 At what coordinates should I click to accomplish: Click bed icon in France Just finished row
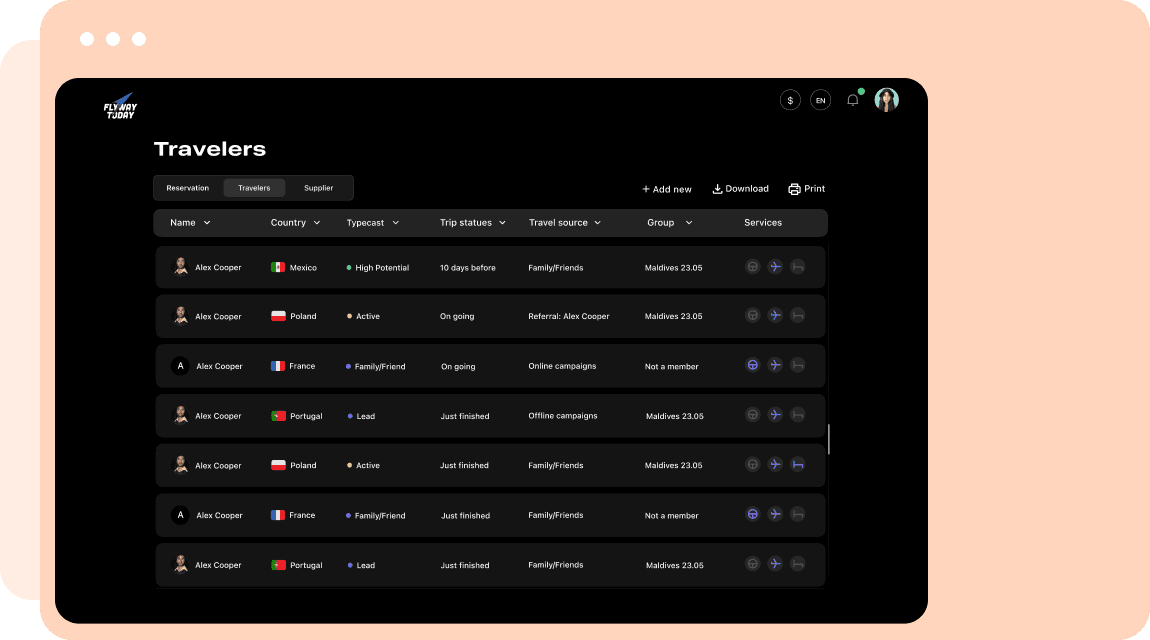pyautogui.click(x=798, y=514)
